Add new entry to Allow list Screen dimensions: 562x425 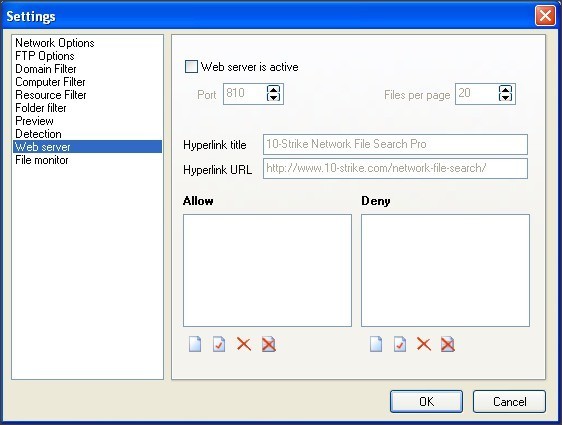(195, 344)
